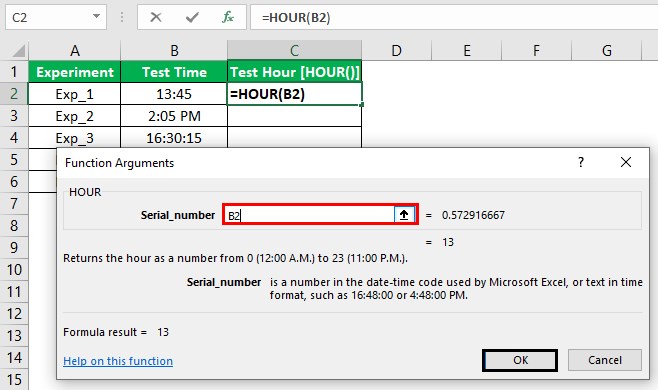Select row 1 header
The width and height of the screenshot is (658, 390).
tap(14, 72)
